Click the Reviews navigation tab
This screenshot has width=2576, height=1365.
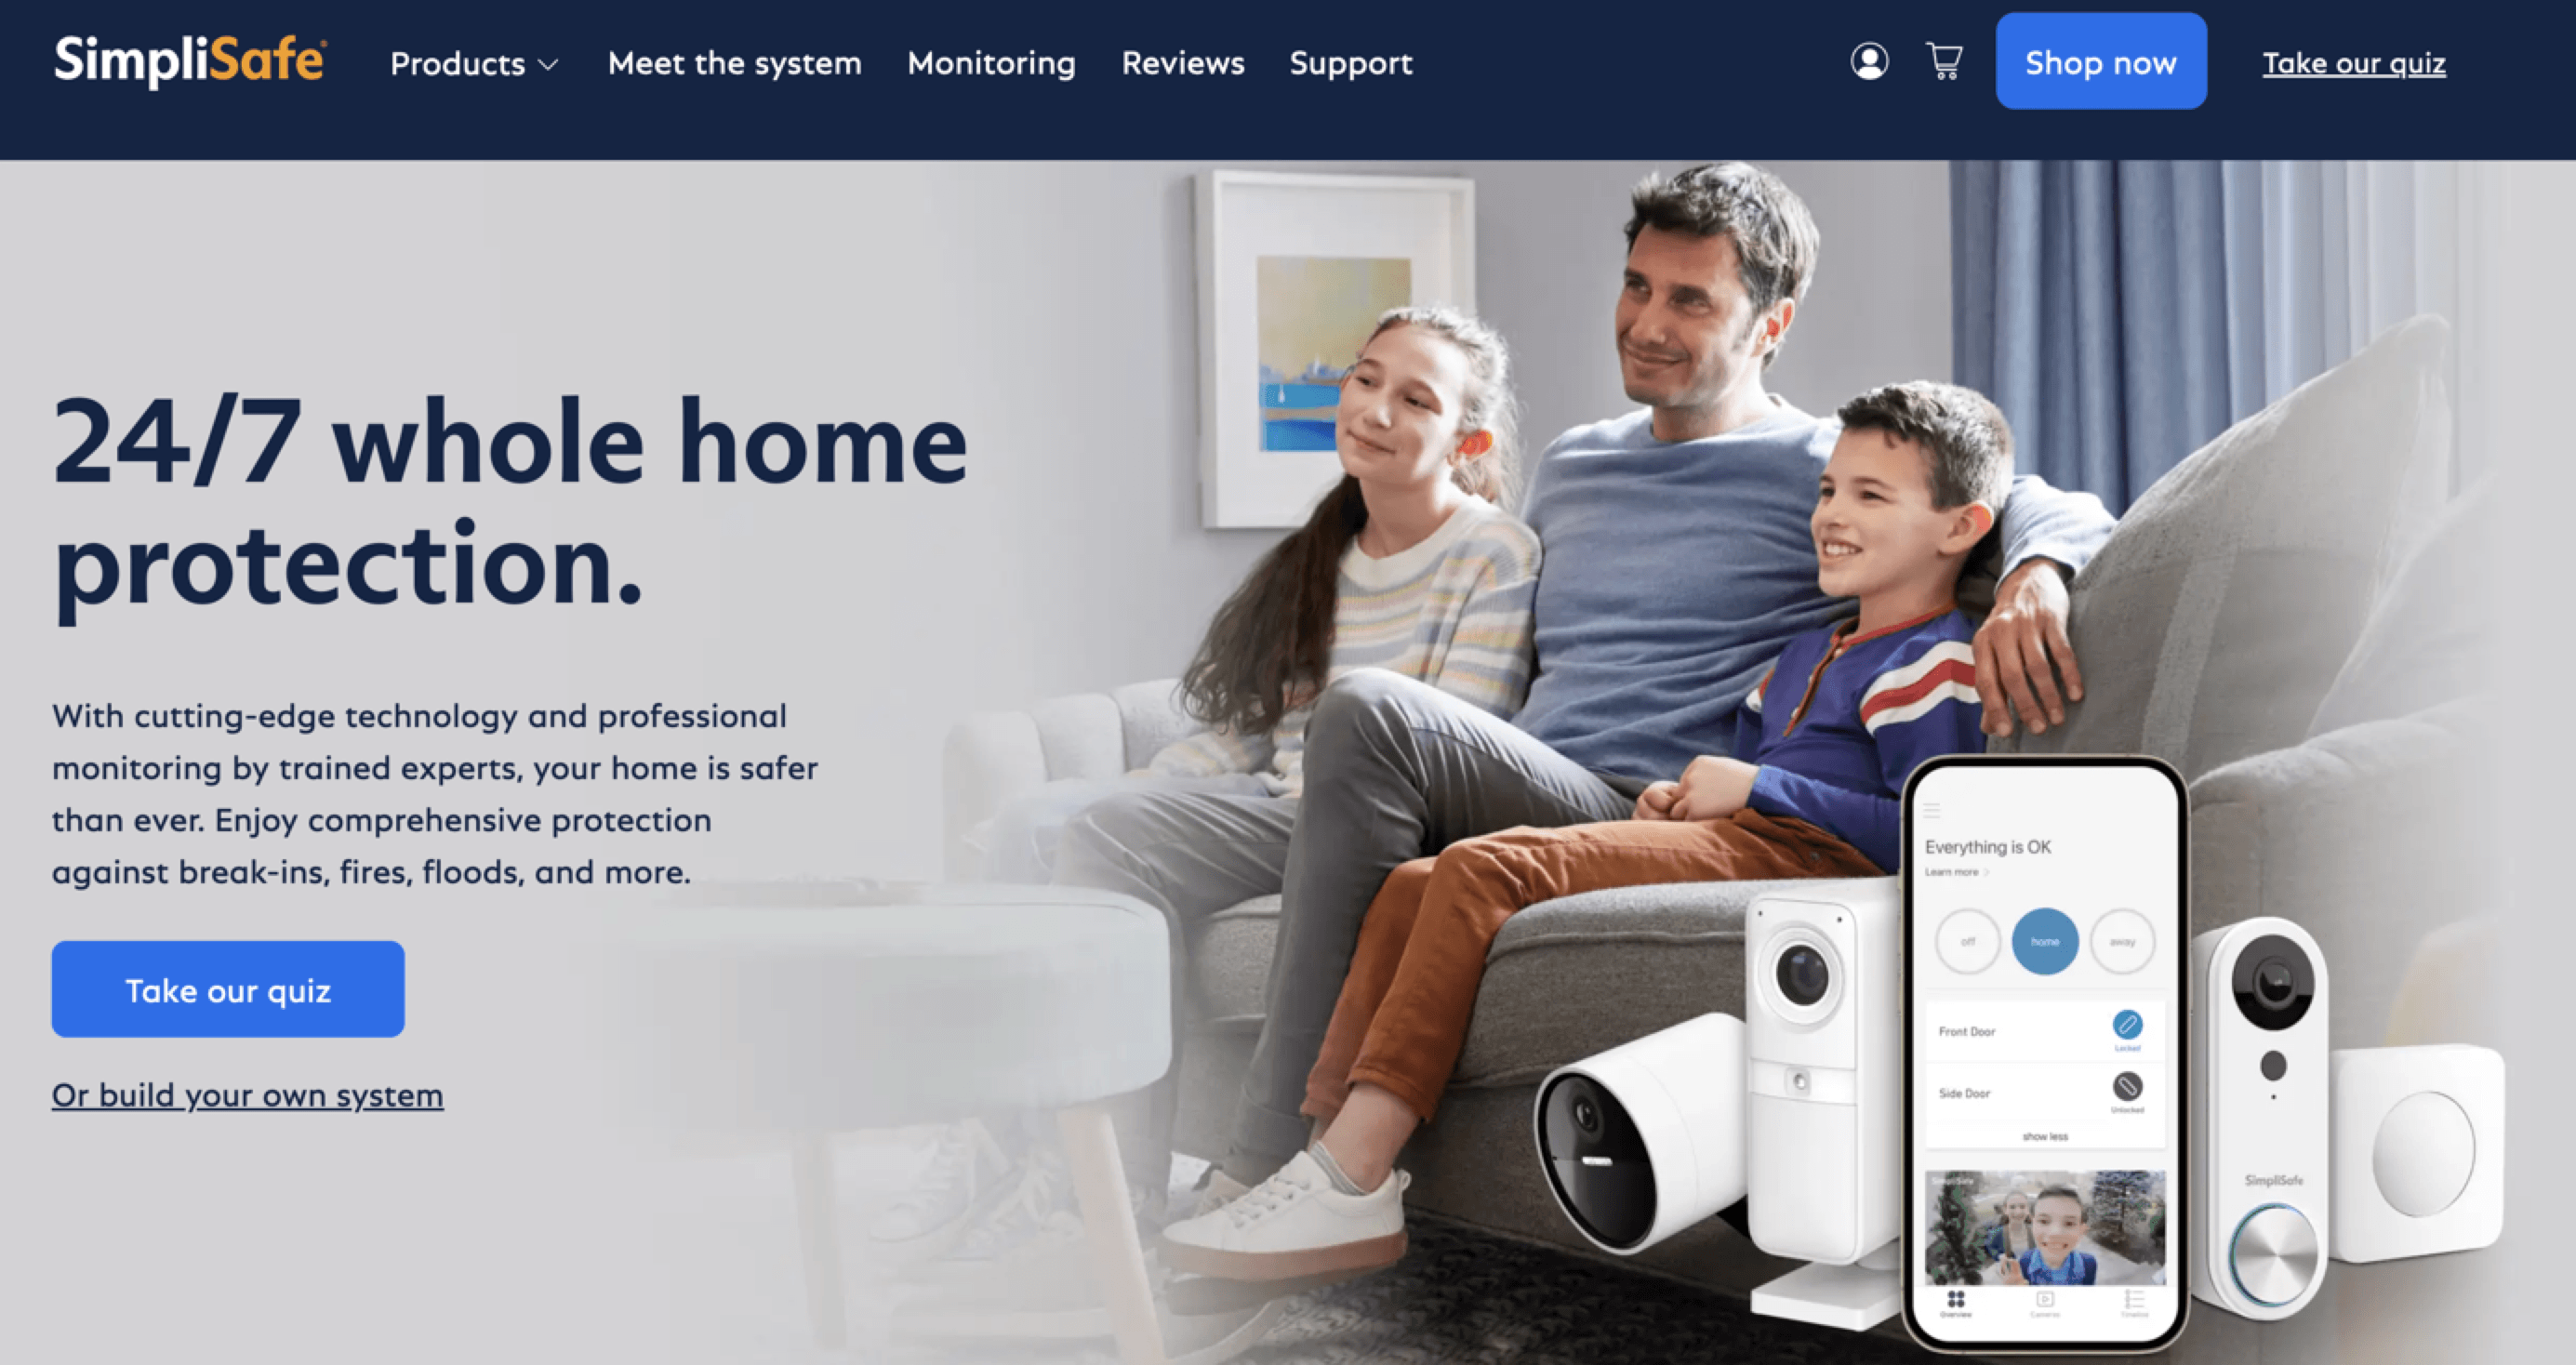[1181, 63]
